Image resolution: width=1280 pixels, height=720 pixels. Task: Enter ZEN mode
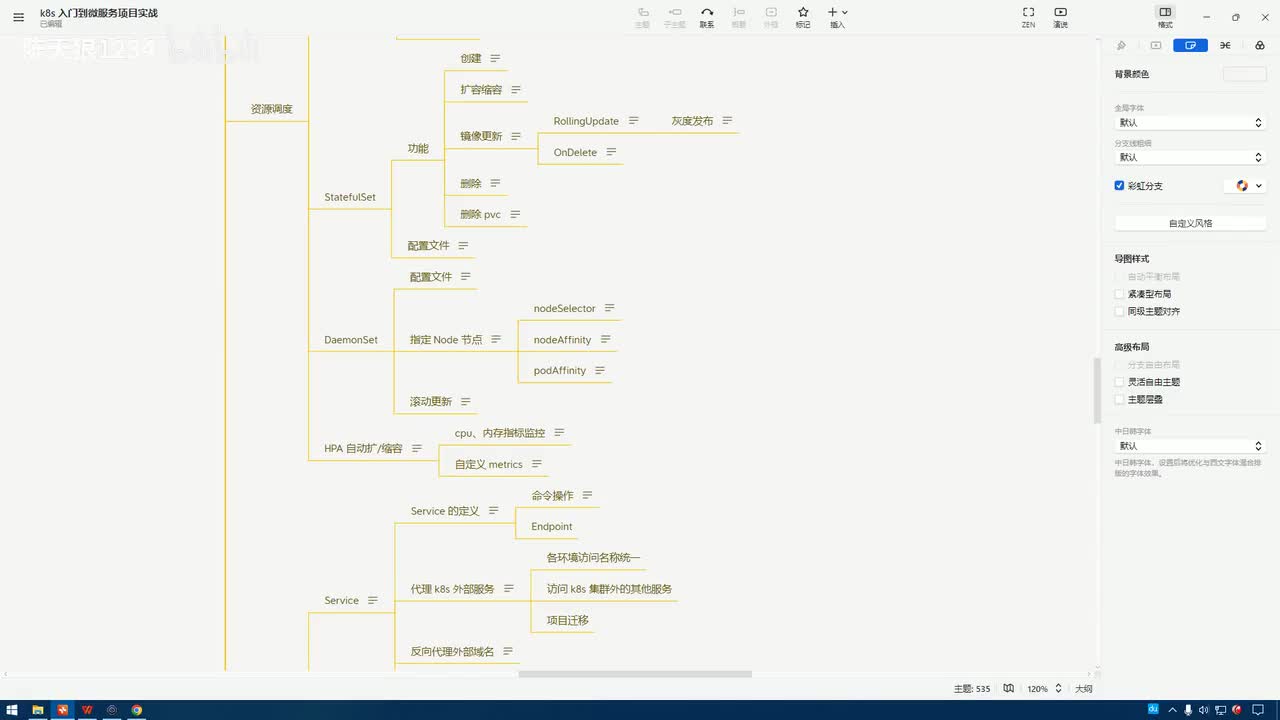pyautogui.click(x=1028, y=17)
